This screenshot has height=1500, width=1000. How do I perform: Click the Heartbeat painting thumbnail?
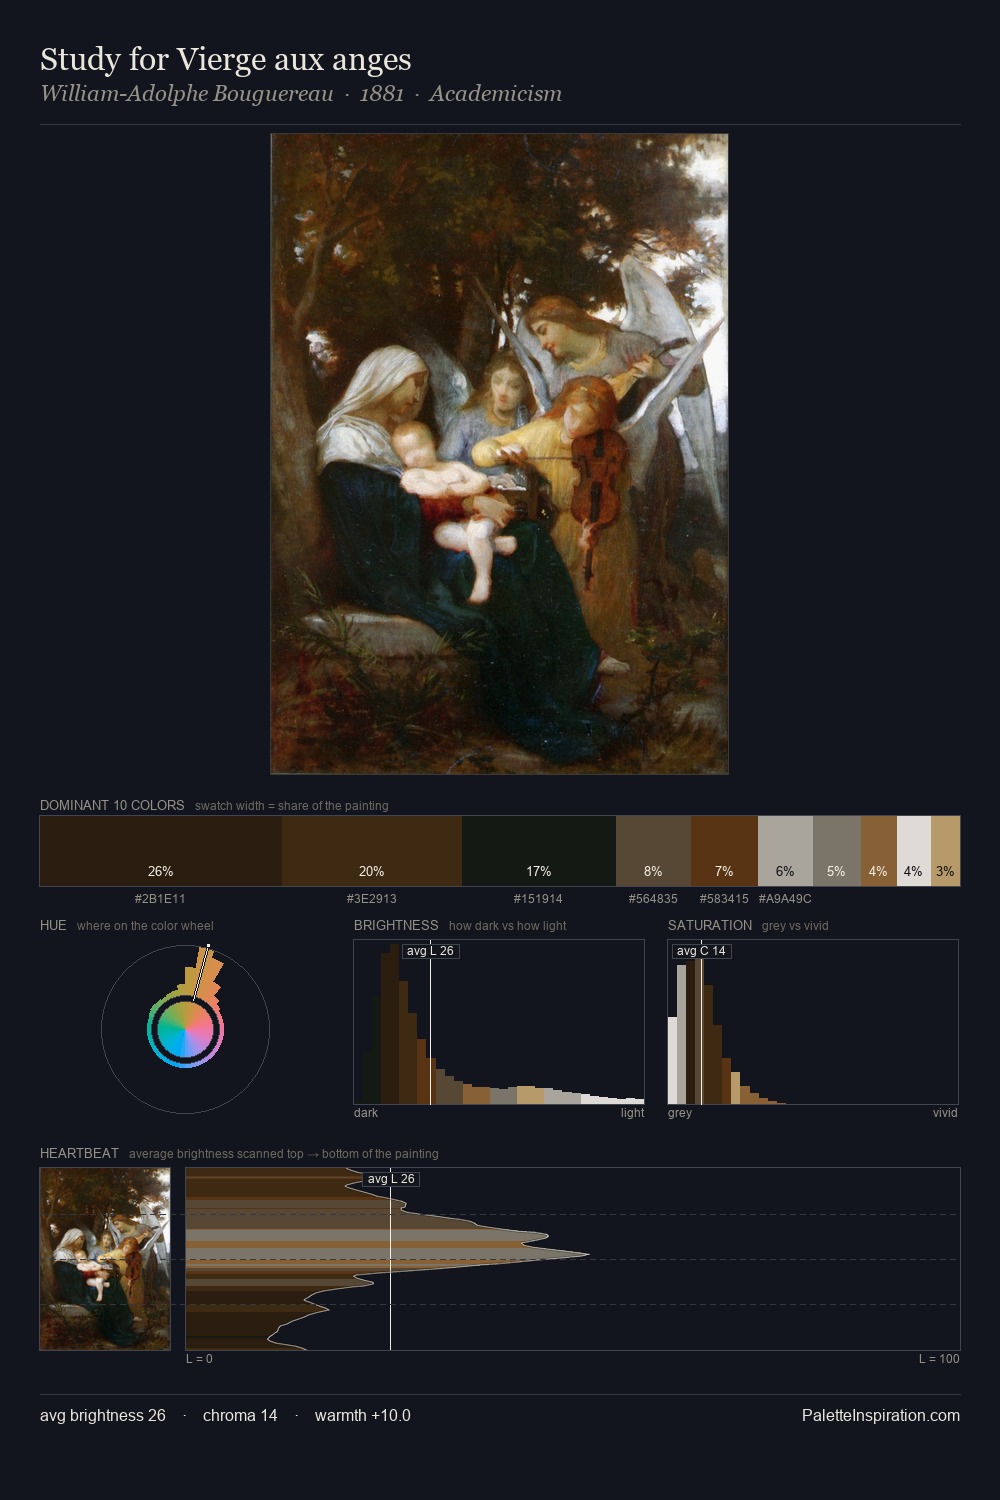pos(105,1259)
